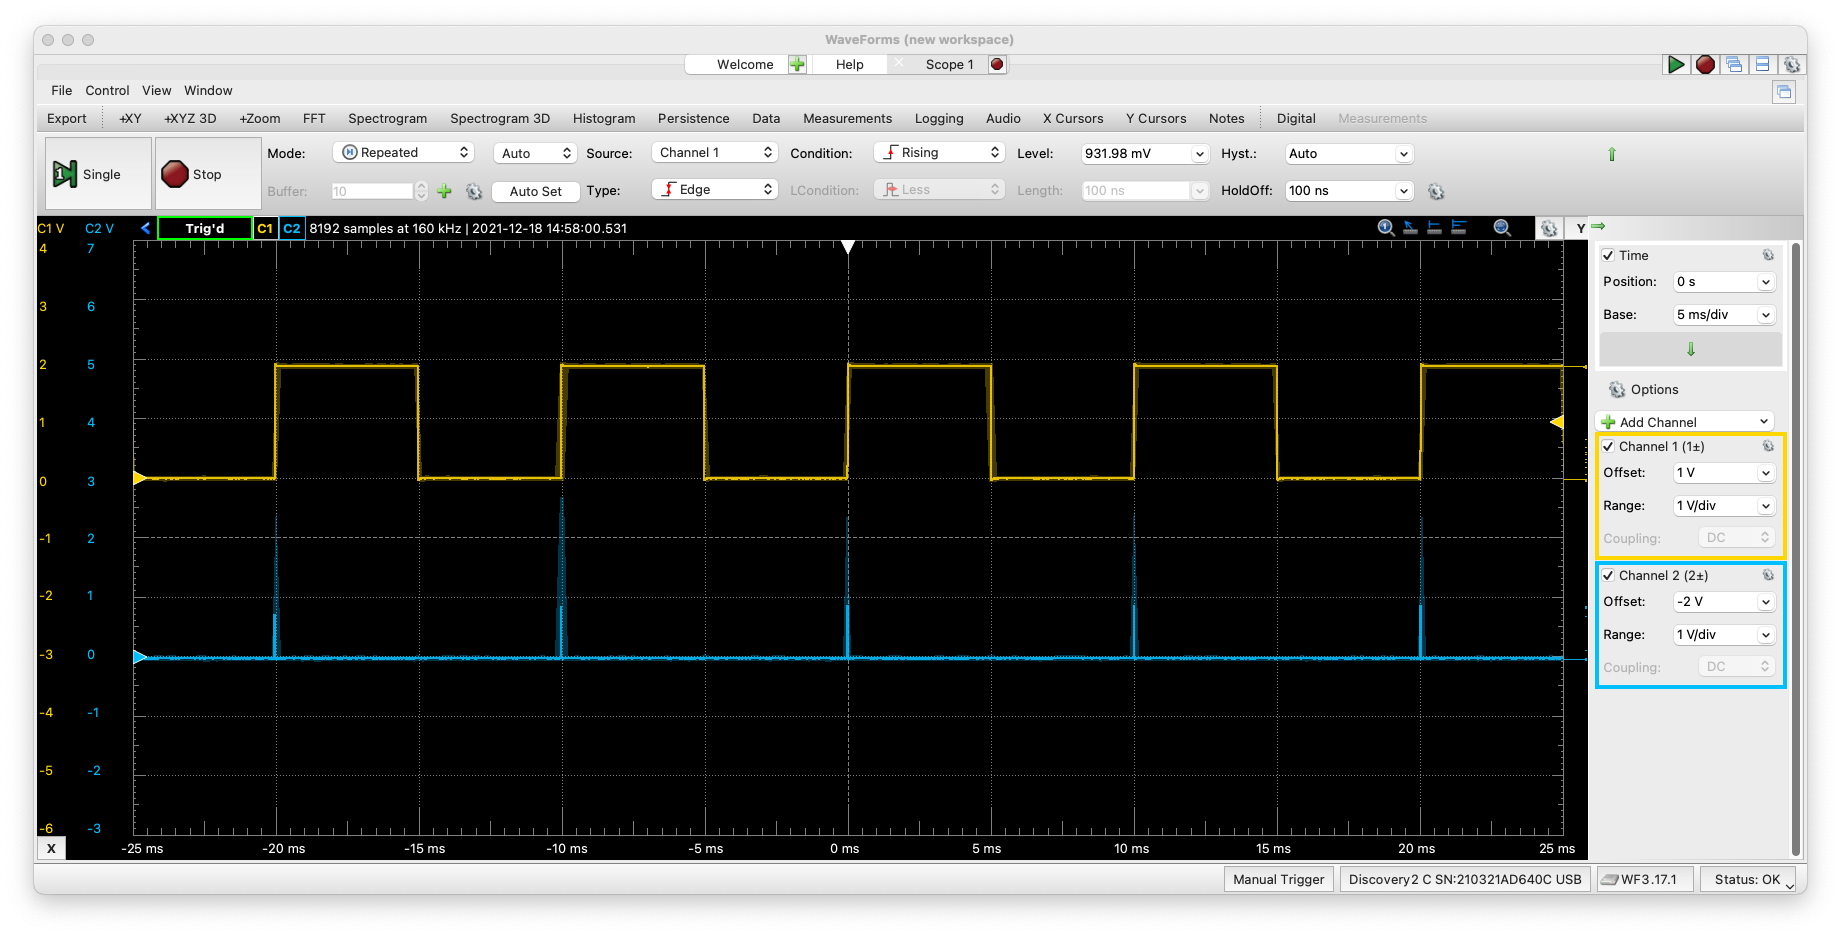Click the Discovery2 C device status entry
The image size is (1841, 936).
click(1464, 879)
